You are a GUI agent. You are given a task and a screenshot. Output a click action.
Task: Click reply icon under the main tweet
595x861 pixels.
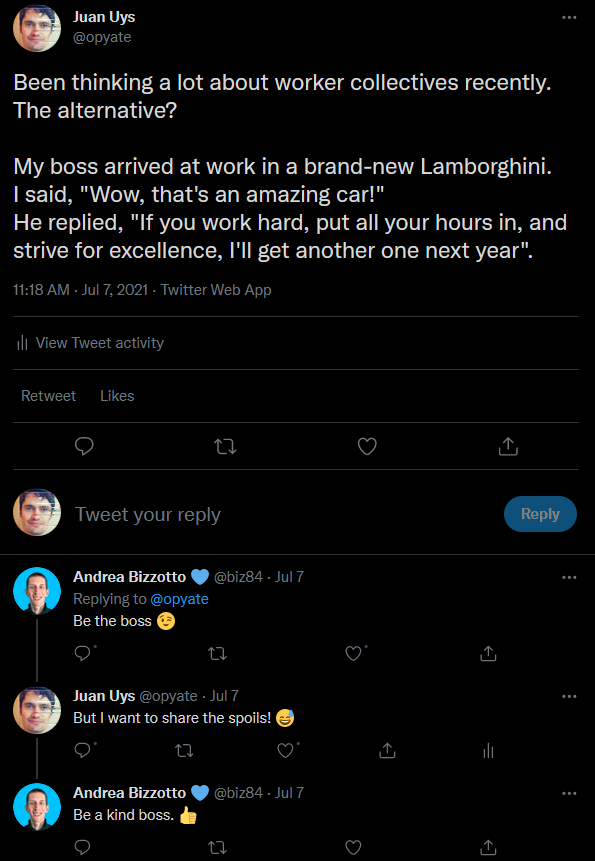pos(84,446)
